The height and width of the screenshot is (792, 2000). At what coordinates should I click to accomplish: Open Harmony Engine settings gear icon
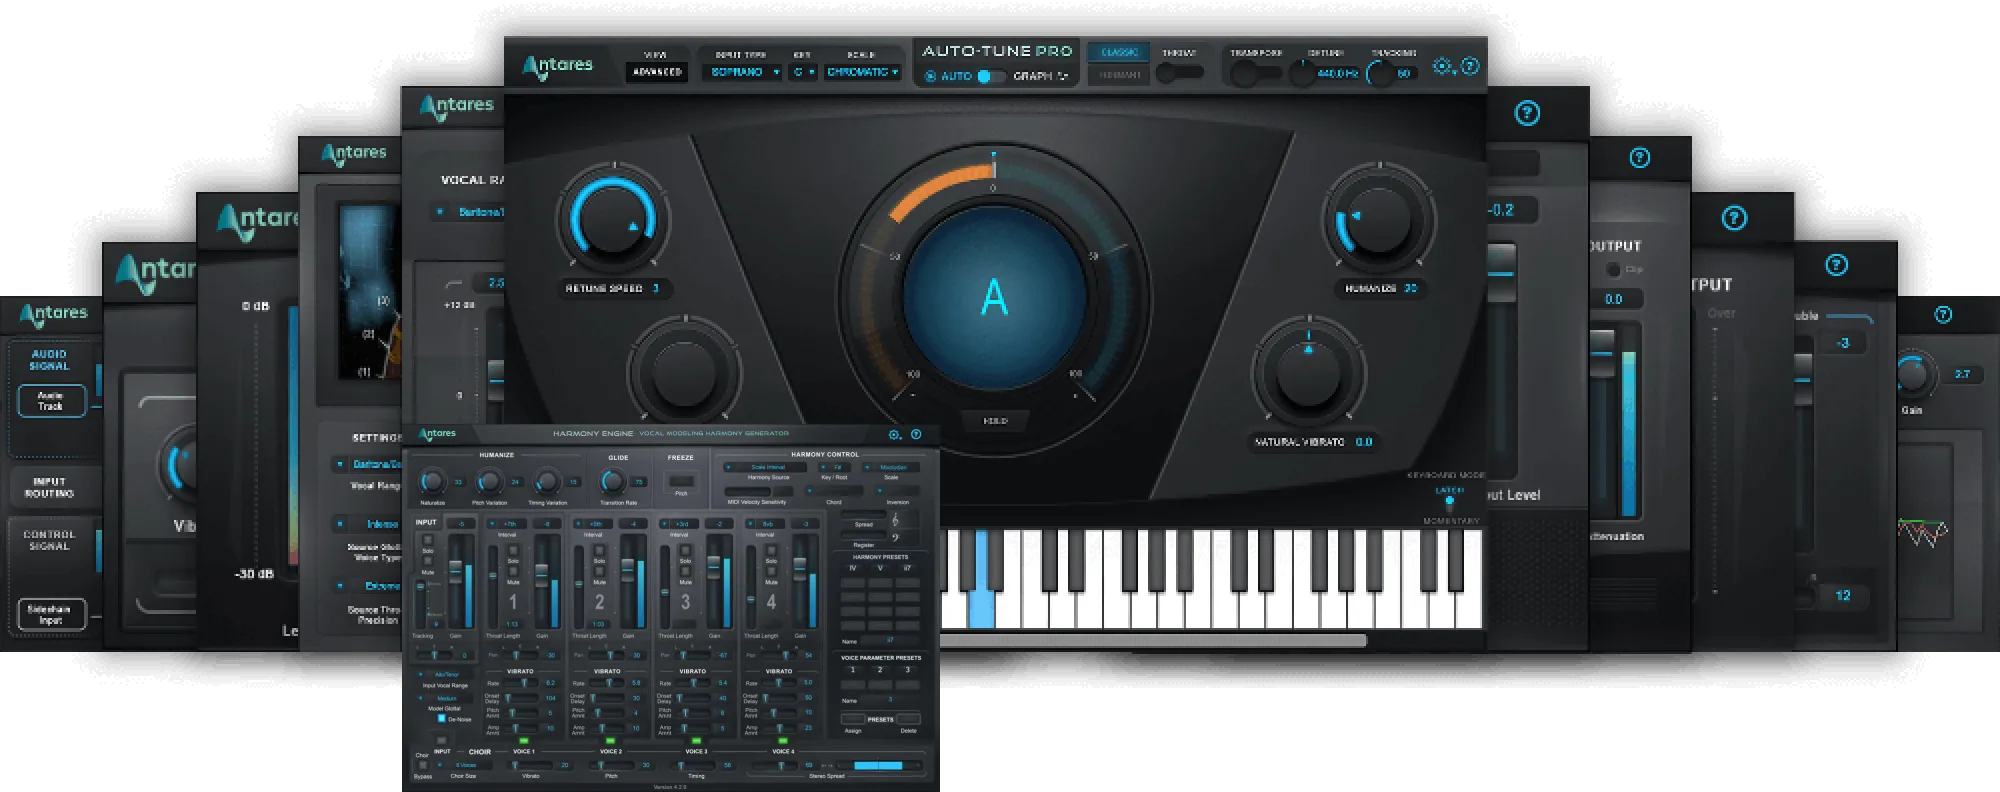895,434
